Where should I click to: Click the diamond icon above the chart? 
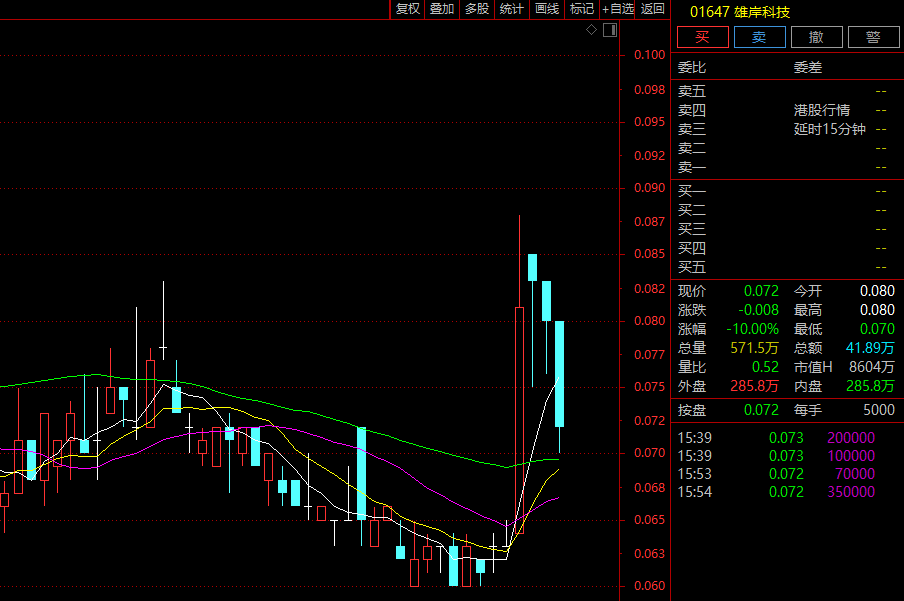pos(591,30)
